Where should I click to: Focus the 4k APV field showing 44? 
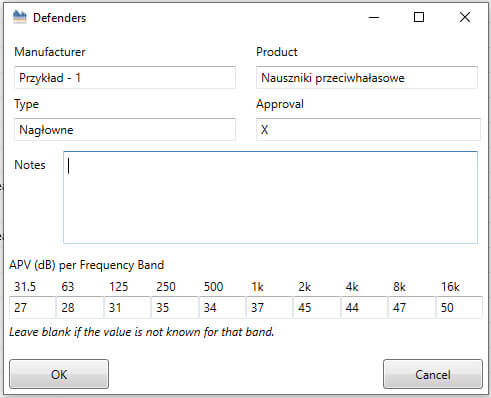click(364, 307)
